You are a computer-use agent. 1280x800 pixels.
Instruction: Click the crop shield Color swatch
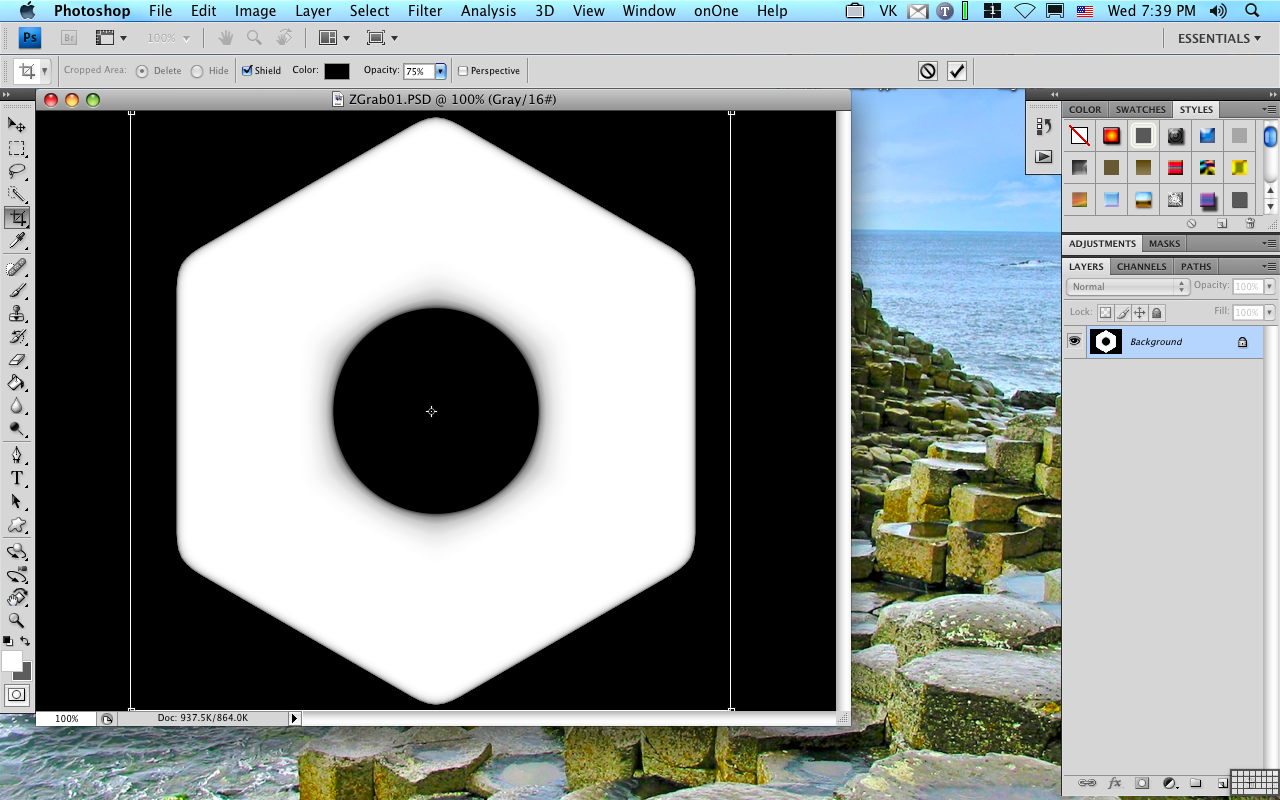click(x=337, y=71)
